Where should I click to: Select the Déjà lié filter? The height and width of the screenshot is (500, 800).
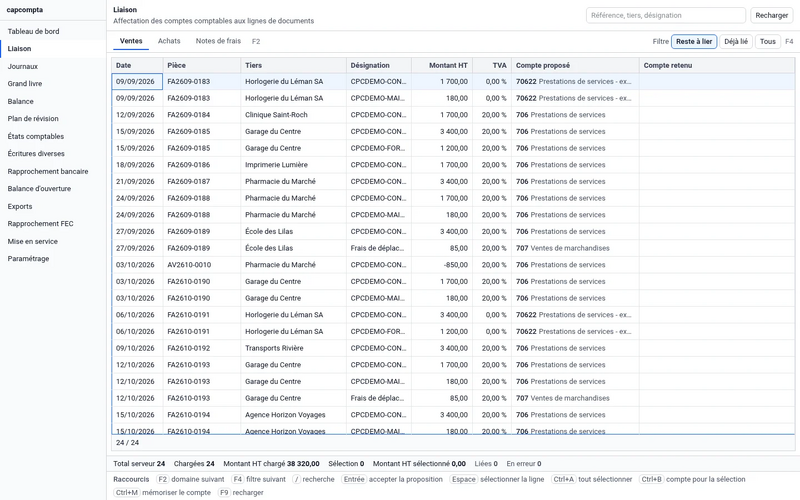[736, 41]
